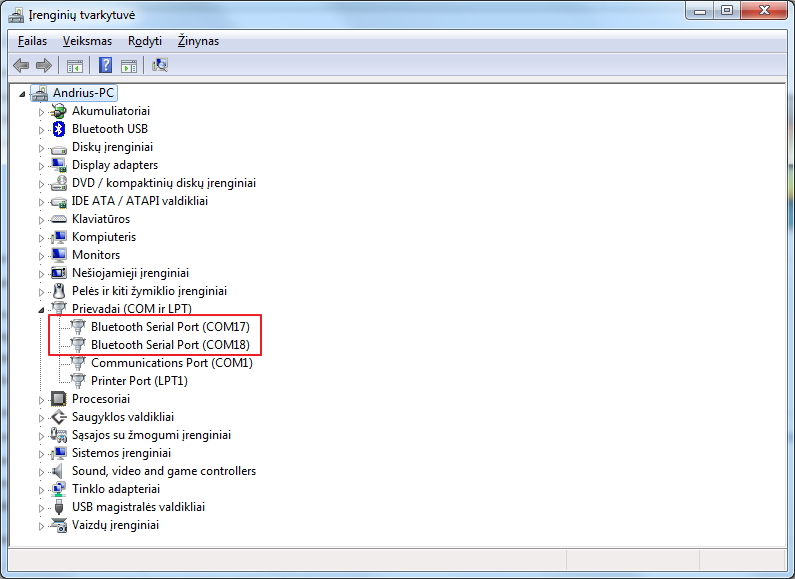Expand the Tinklo adapteriai category
This screenshot has height=579, width=795.
tap(41, 490)
